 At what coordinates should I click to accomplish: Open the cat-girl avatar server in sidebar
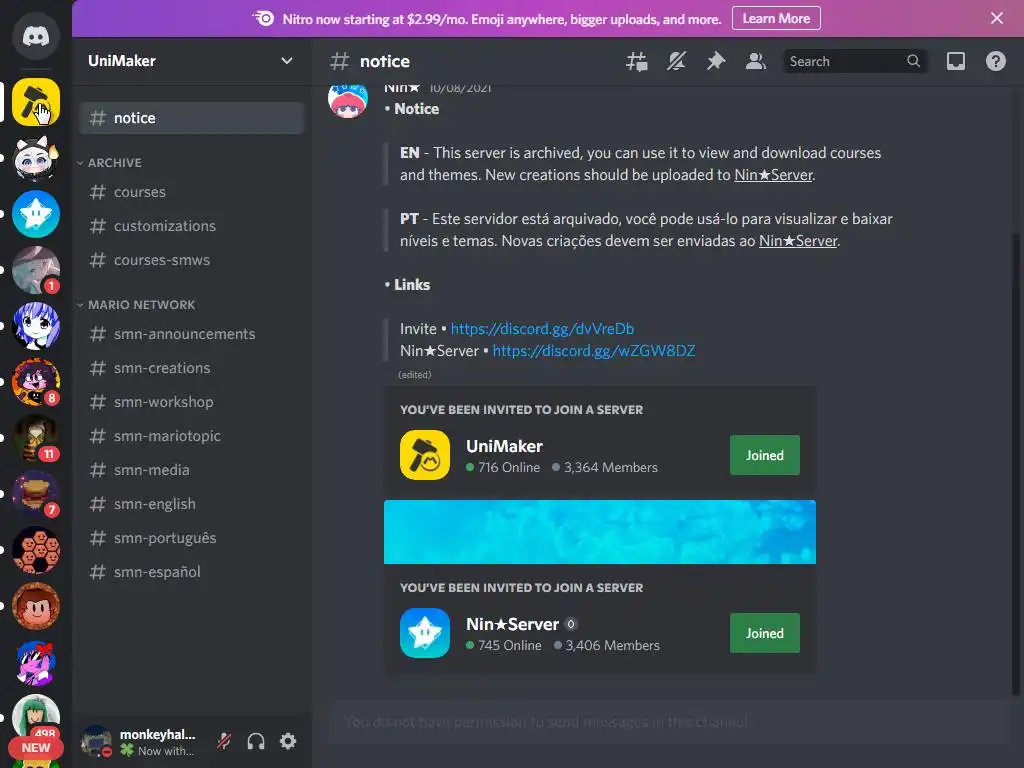(x=36, y=158)
